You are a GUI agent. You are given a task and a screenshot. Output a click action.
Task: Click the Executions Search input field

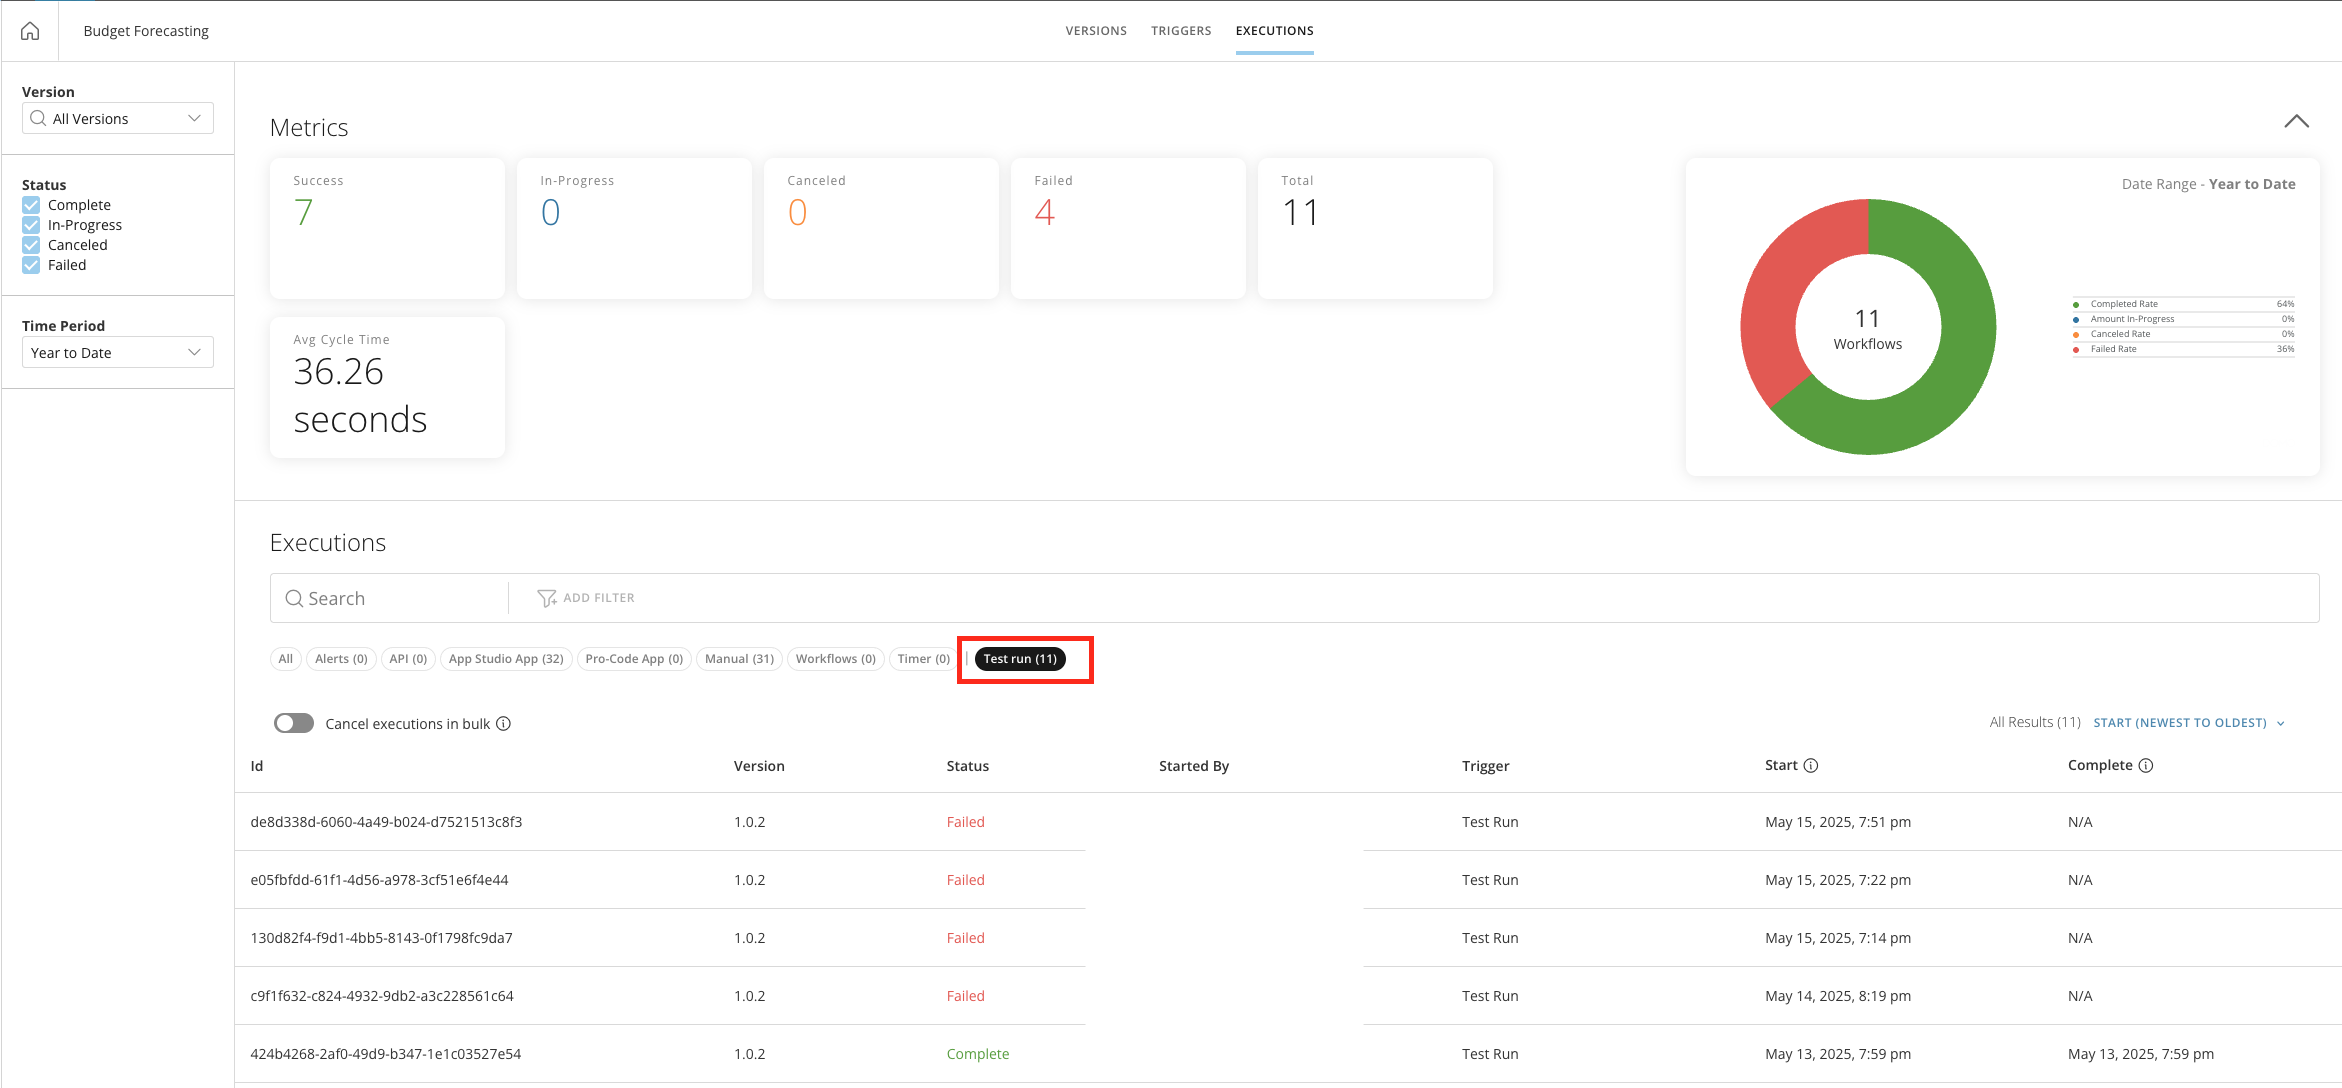pyautogui.click(x=400, y=598)
